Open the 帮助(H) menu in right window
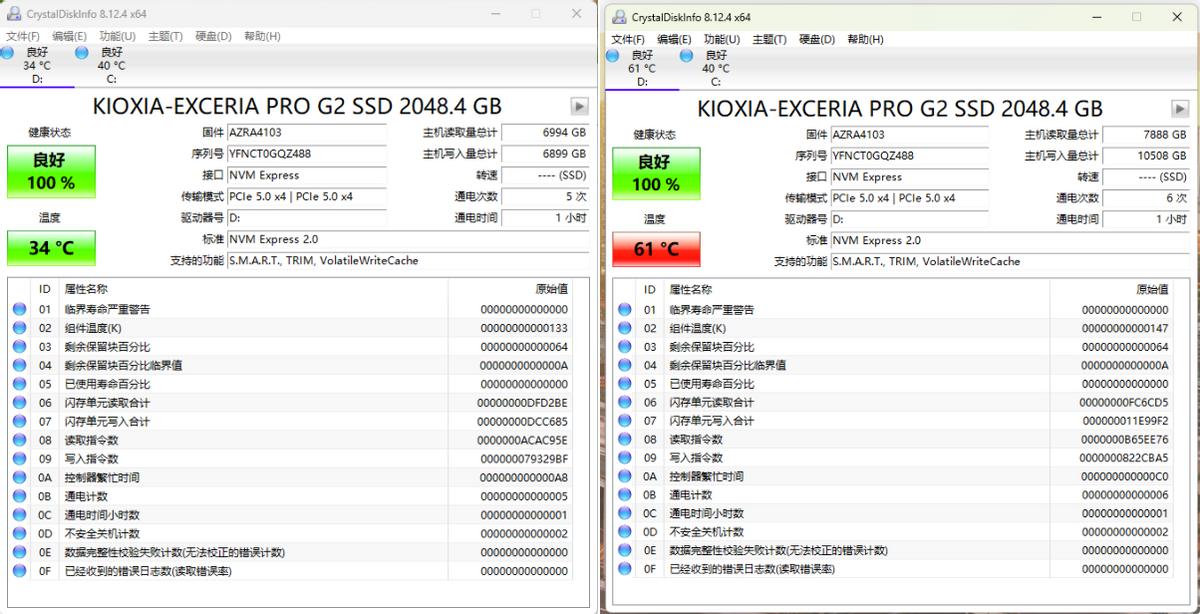 pos(865,39)
